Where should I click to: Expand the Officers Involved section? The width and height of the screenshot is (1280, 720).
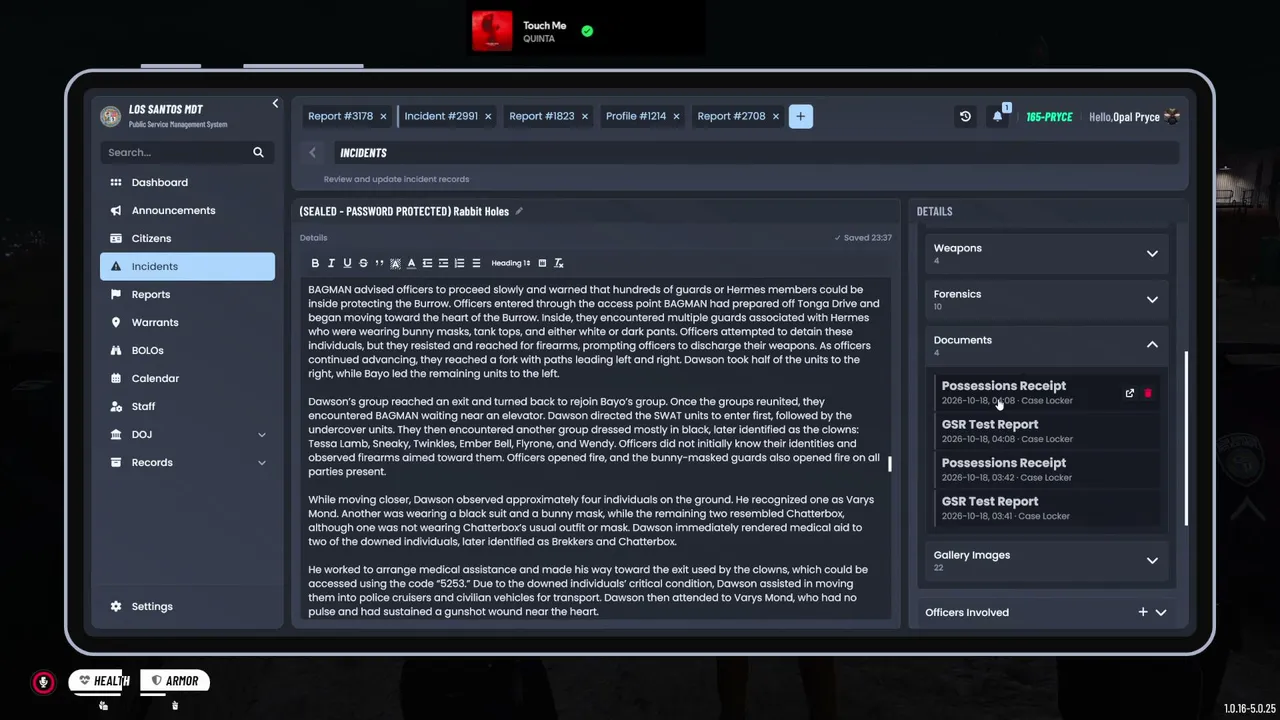coord(1161,612)
